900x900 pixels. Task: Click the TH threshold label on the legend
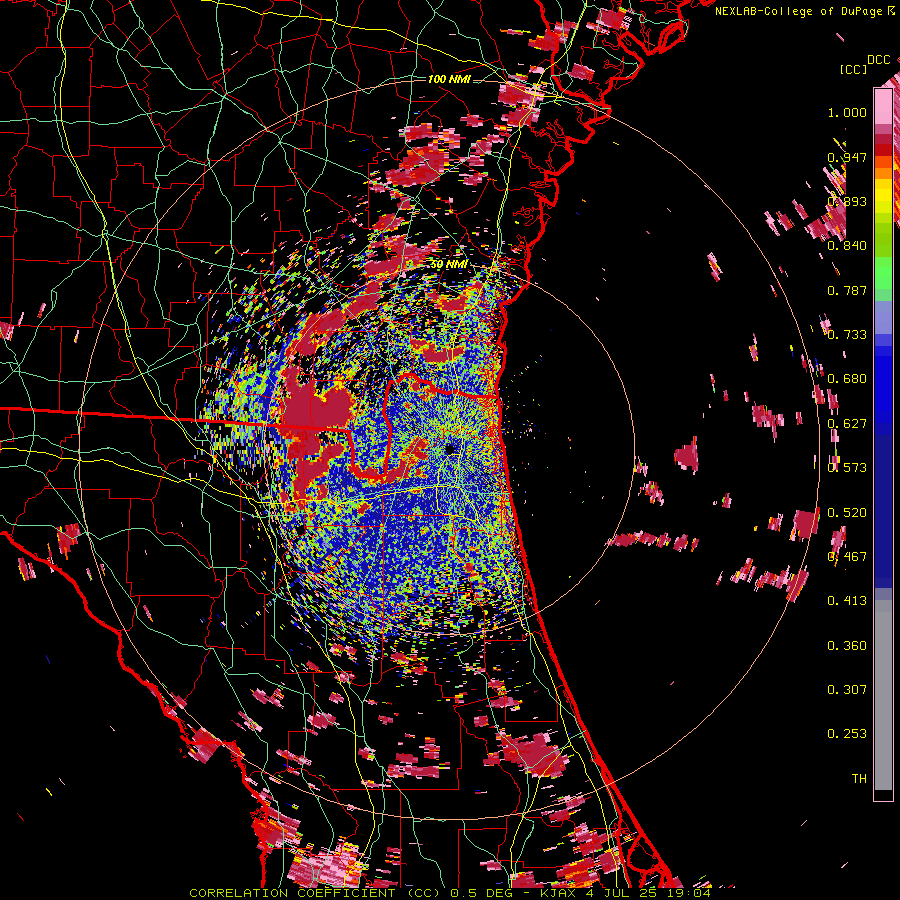(859, 778)
